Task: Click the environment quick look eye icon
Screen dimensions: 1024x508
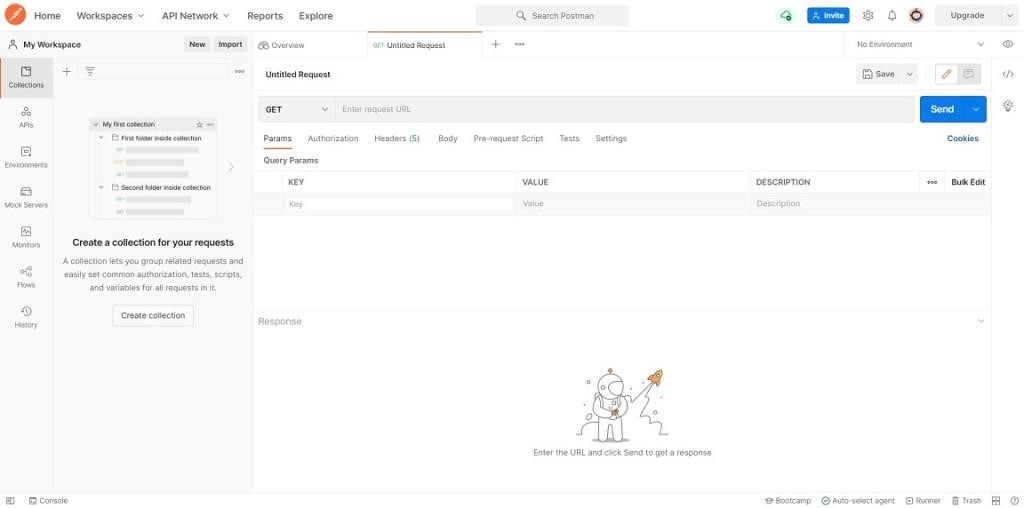Action: (1008, 44)
